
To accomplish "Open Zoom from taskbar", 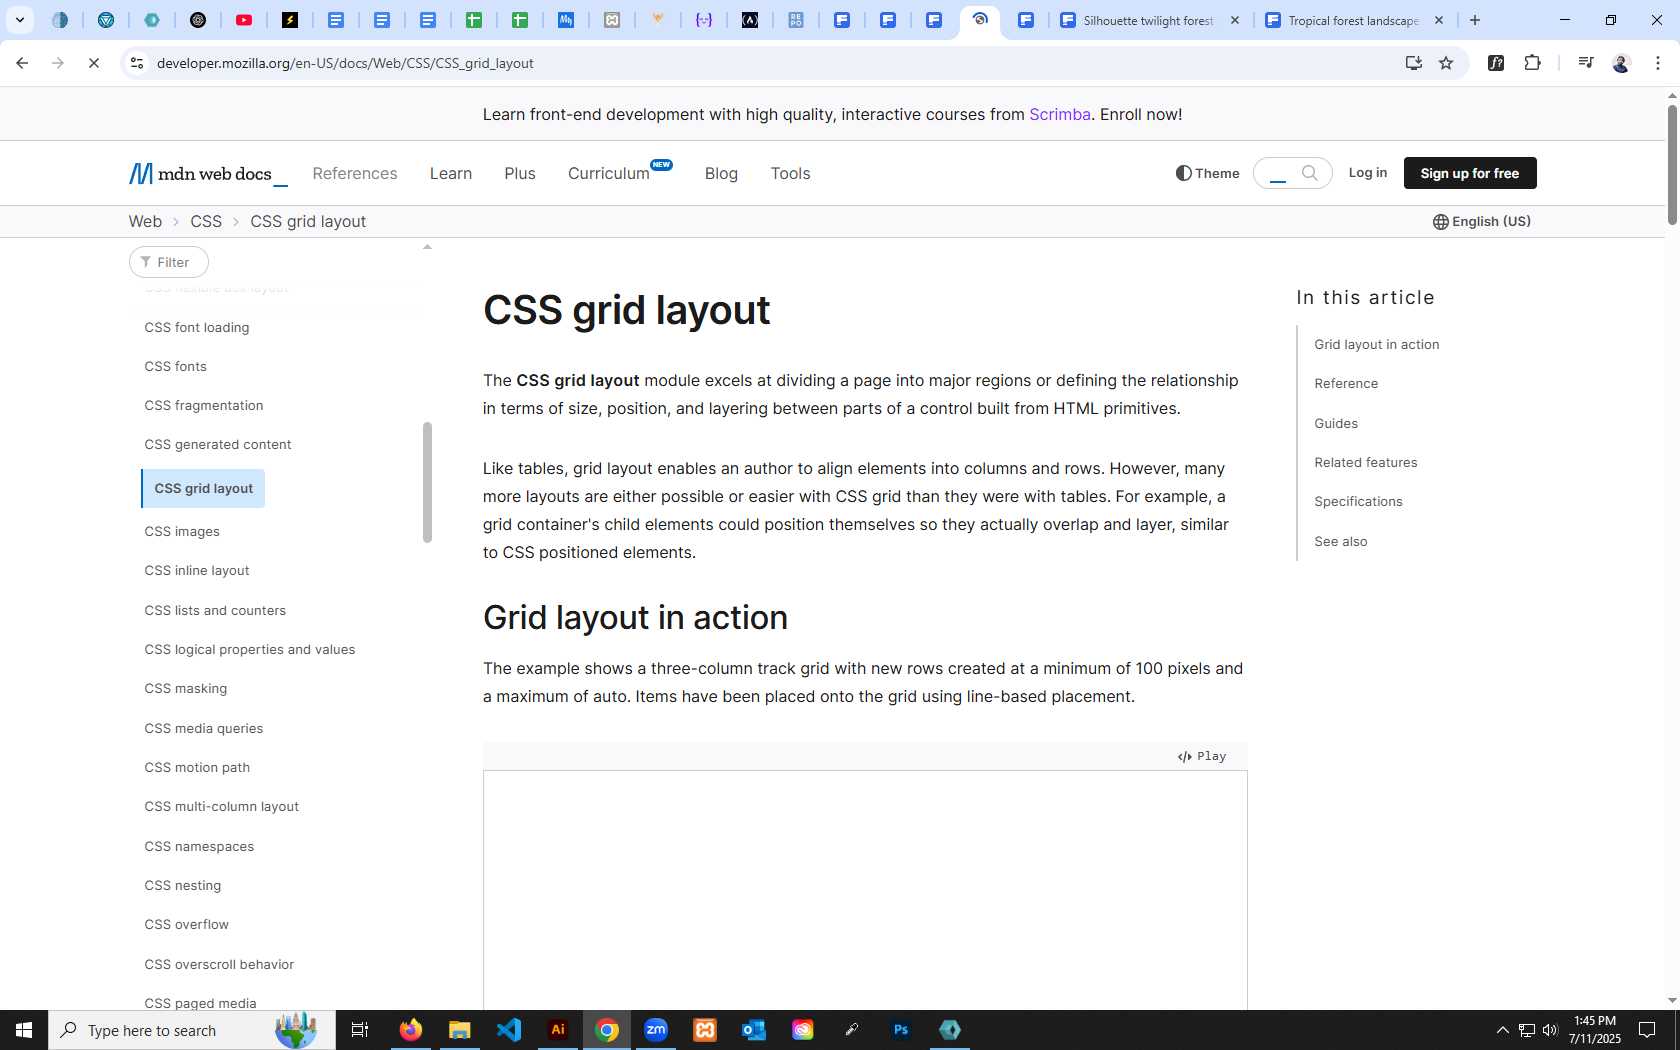I will tap(656, 1030).
